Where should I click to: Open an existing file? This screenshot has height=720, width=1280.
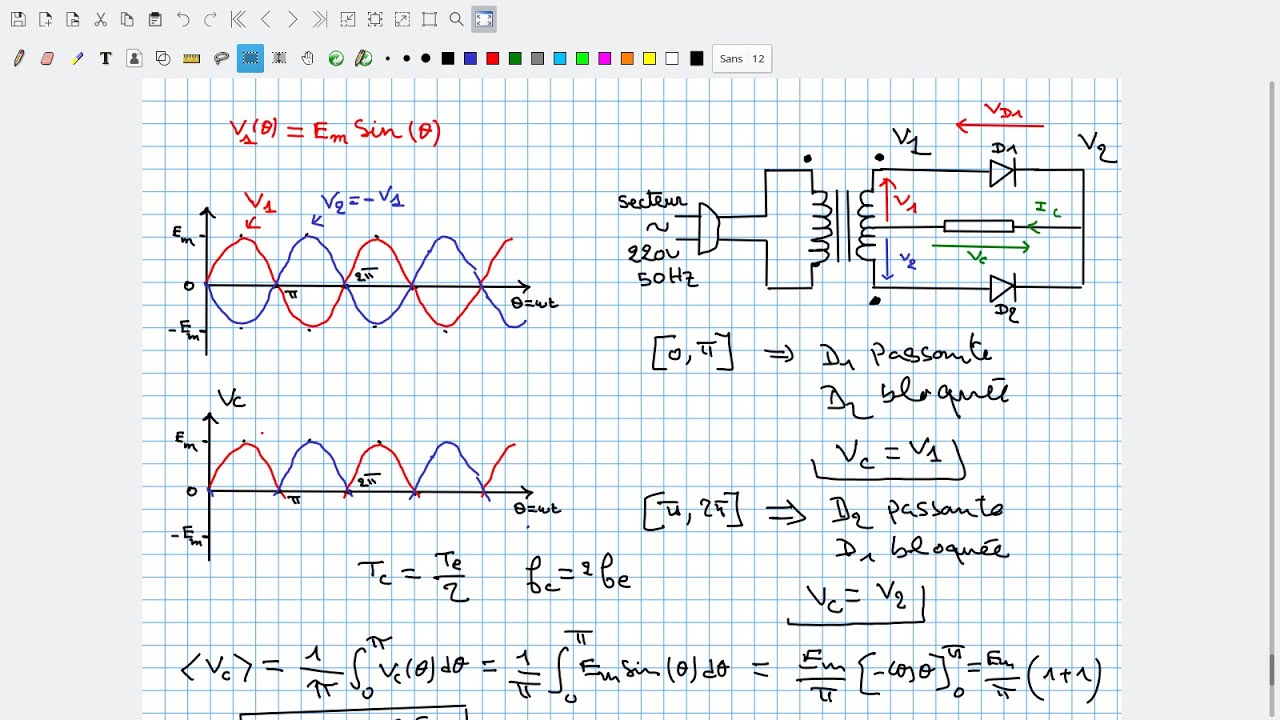[x=73, y=19]
